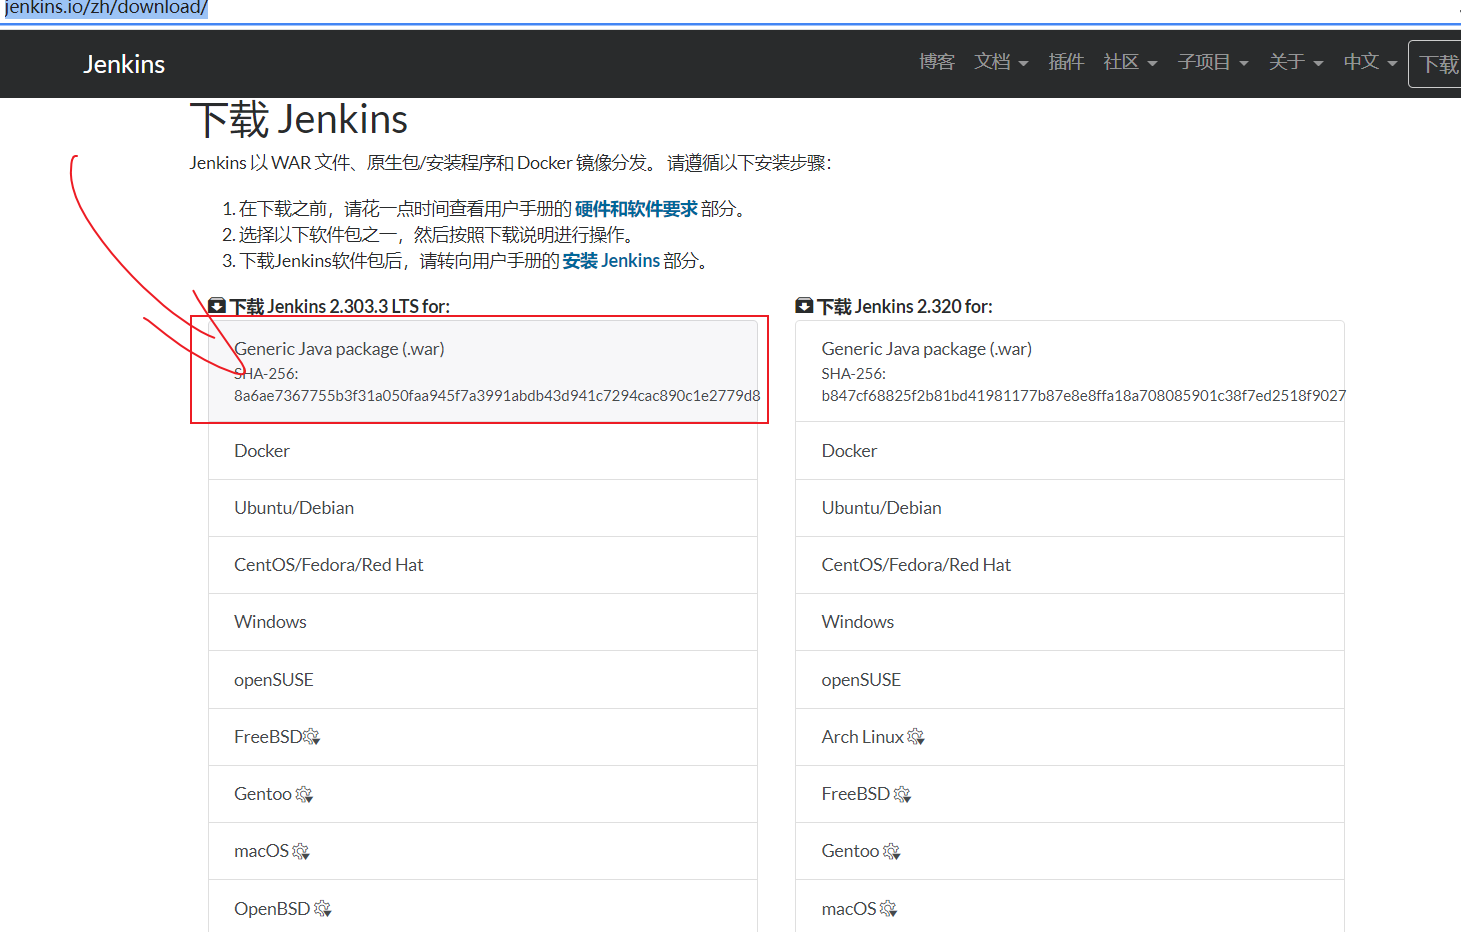The width and height of the screenshot is (1461, 932).
Task: Click the gear icon beside Gentoo under Jenkins 2.320
Action: [892, 851]
